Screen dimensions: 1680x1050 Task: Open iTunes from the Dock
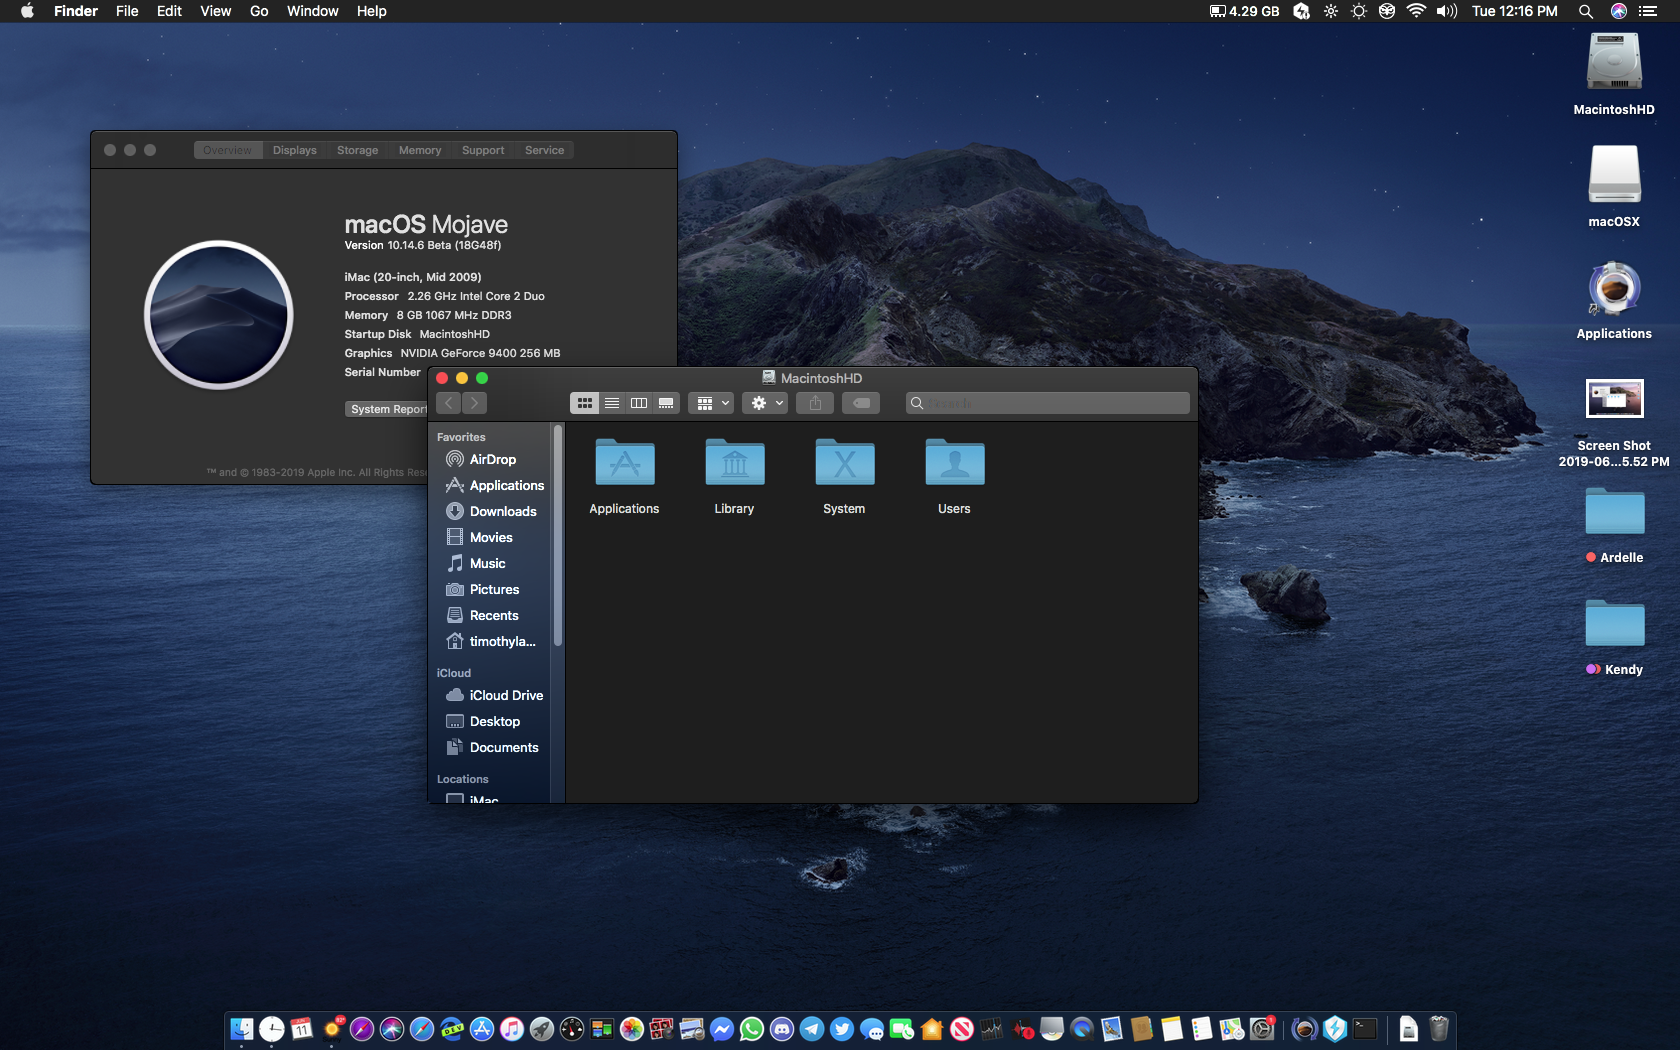click(512, 1029)
